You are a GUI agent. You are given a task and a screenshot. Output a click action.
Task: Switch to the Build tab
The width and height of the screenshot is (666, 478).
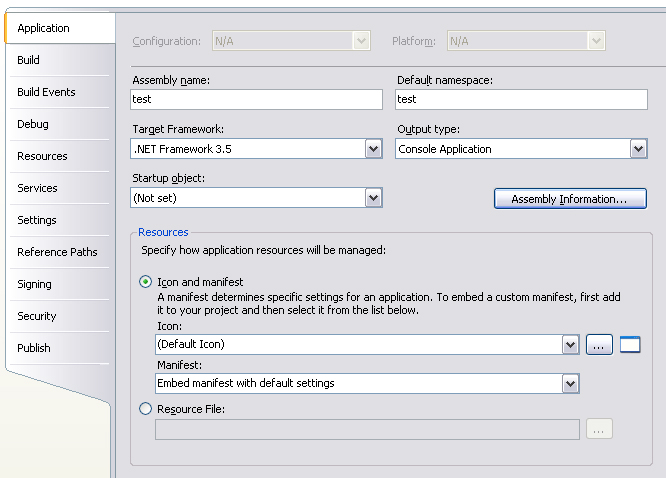click(x=29, y=60)
